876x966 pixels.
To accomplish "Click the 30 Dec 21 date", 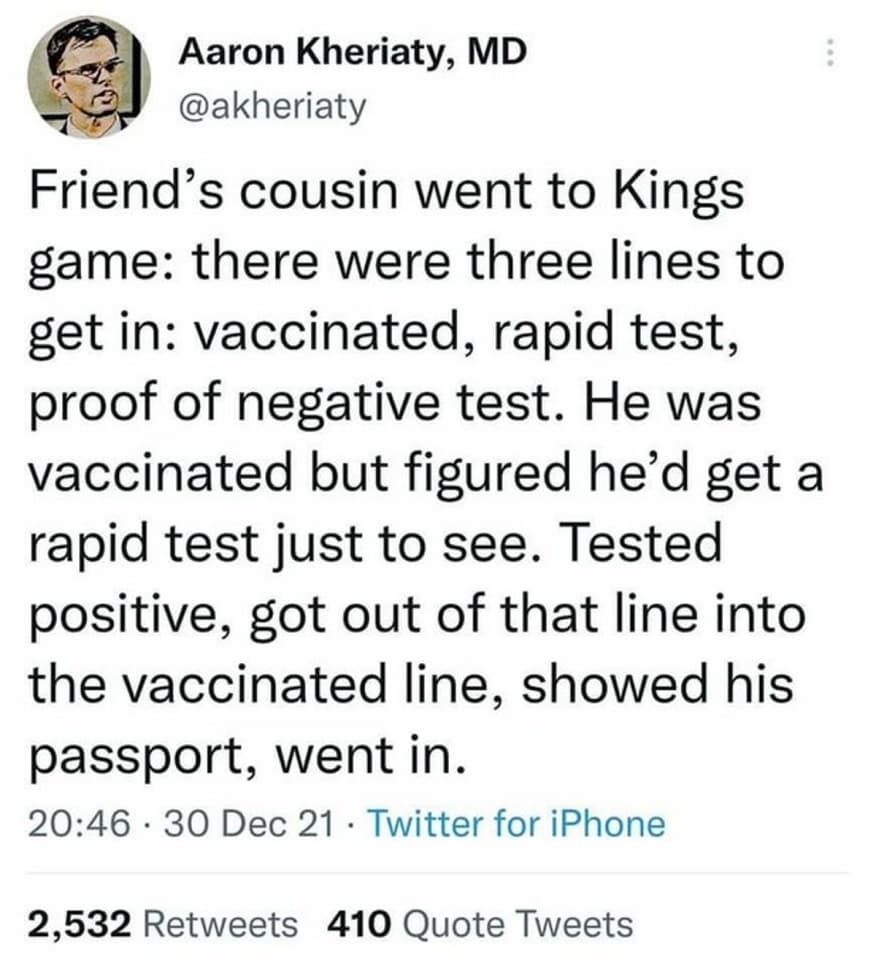I will (248, 824).
